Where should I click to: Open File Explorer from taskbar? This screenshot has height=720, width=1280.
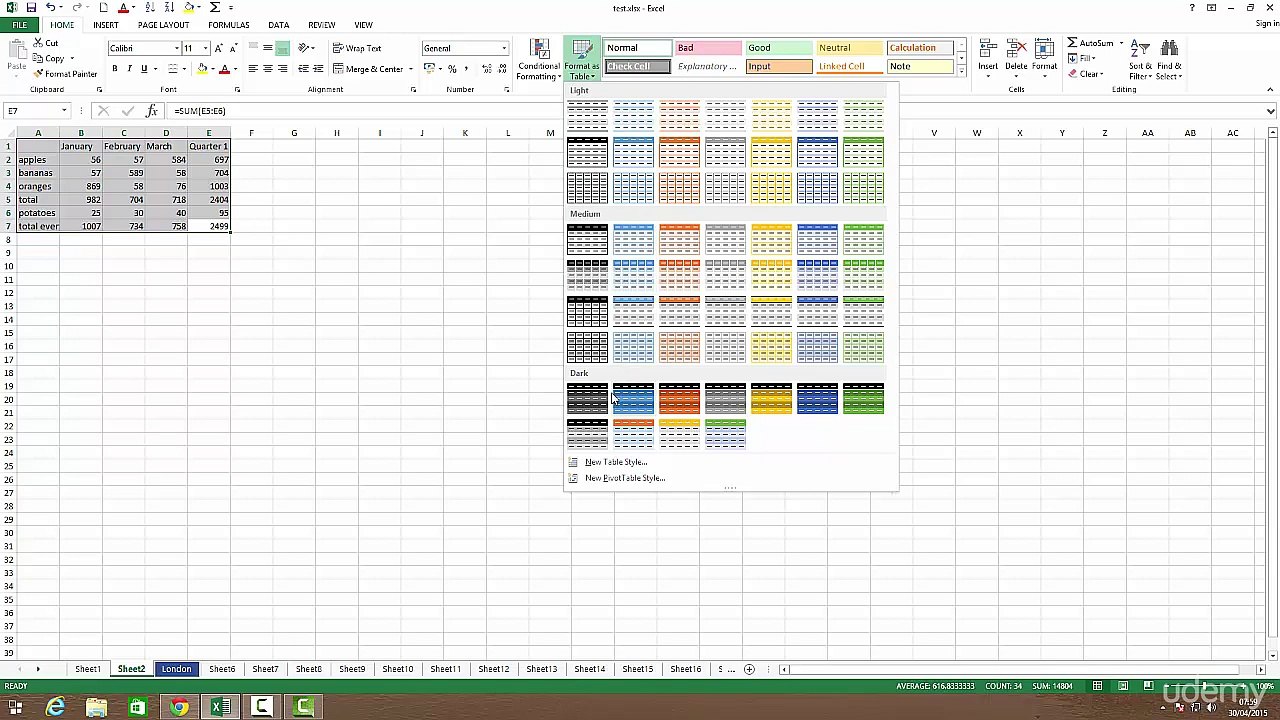(96, 708)
